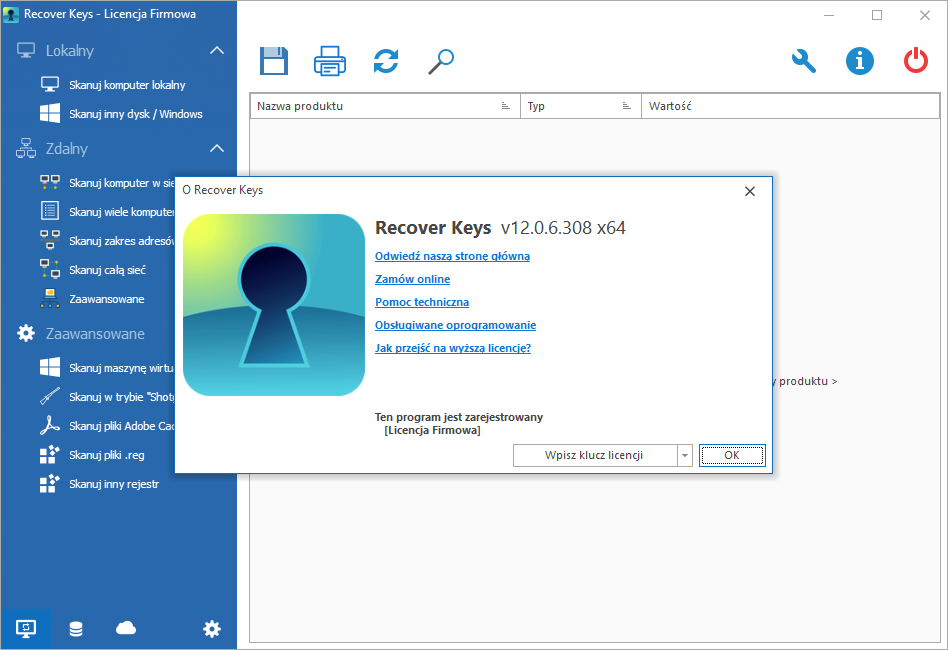
Task: Open dropdown arrow next to Wpisz klucz licencji
Action: click(x=684, y=455)
